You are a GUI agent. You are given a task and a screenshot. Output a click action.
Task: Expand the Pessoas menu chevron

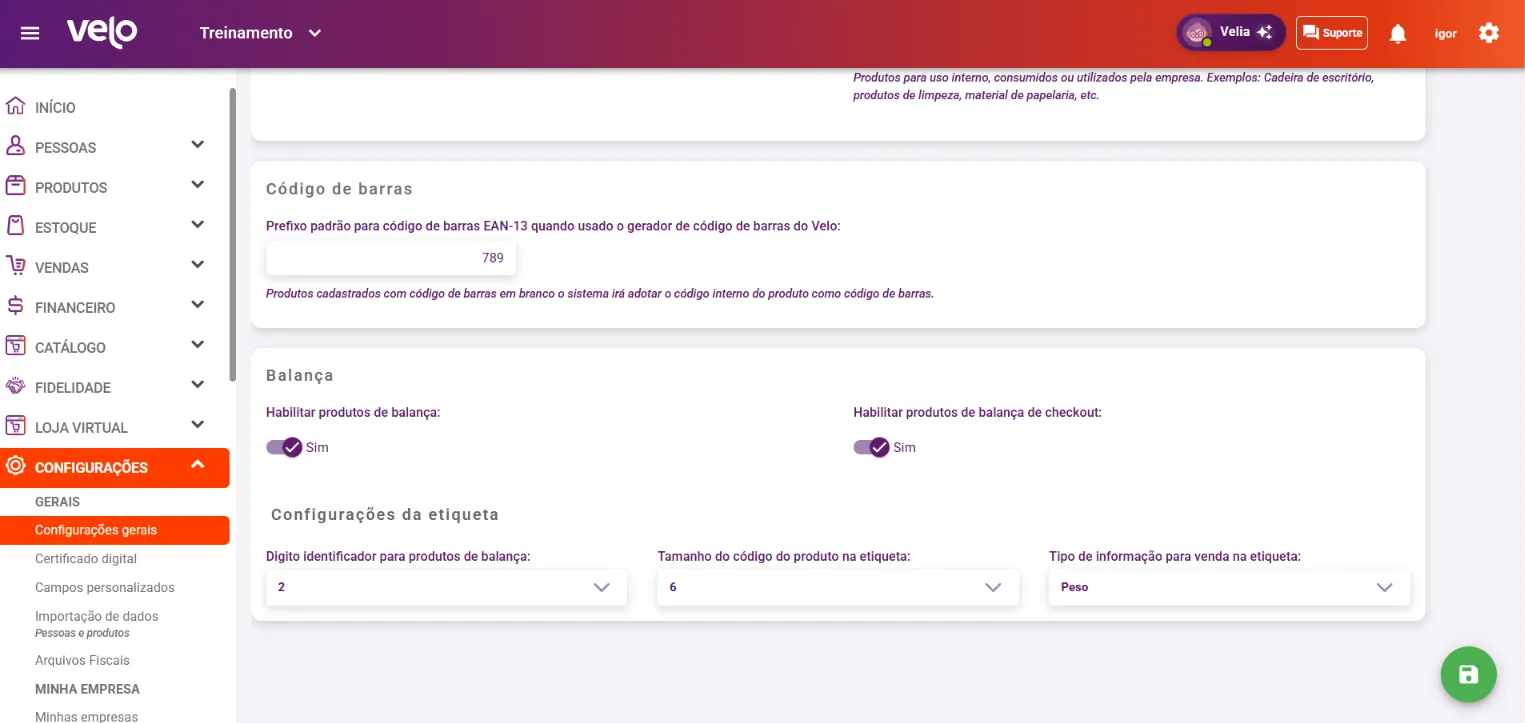[198, 145]
